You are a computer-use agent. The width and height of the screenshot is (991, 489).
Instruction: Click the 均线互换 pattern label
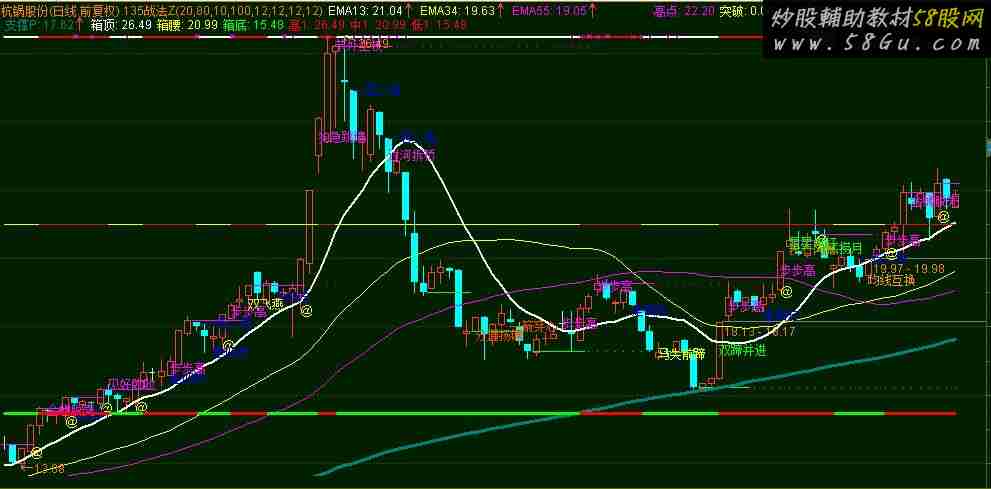click(x=889, y=279)
